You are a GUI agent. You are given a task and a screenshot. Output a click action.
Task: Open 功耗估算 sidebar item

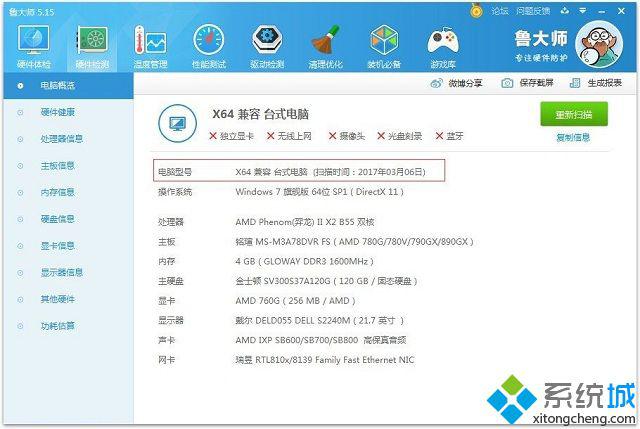click(x=58, y=326)
